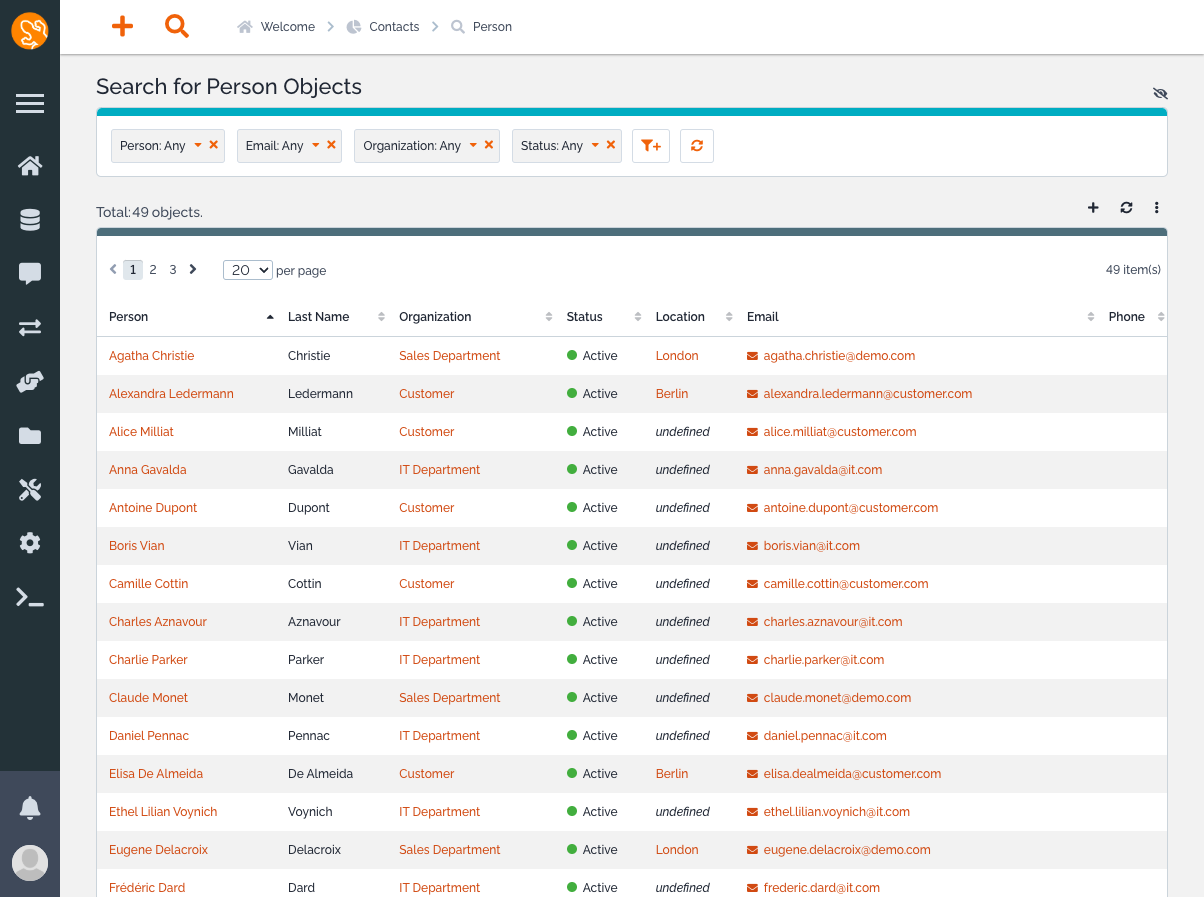Open the wrench and screwdriver sidebar menu
Image resolution: width=1204 pixels, height=897 pixels.
pyautogui.click(x=30, y=490)
